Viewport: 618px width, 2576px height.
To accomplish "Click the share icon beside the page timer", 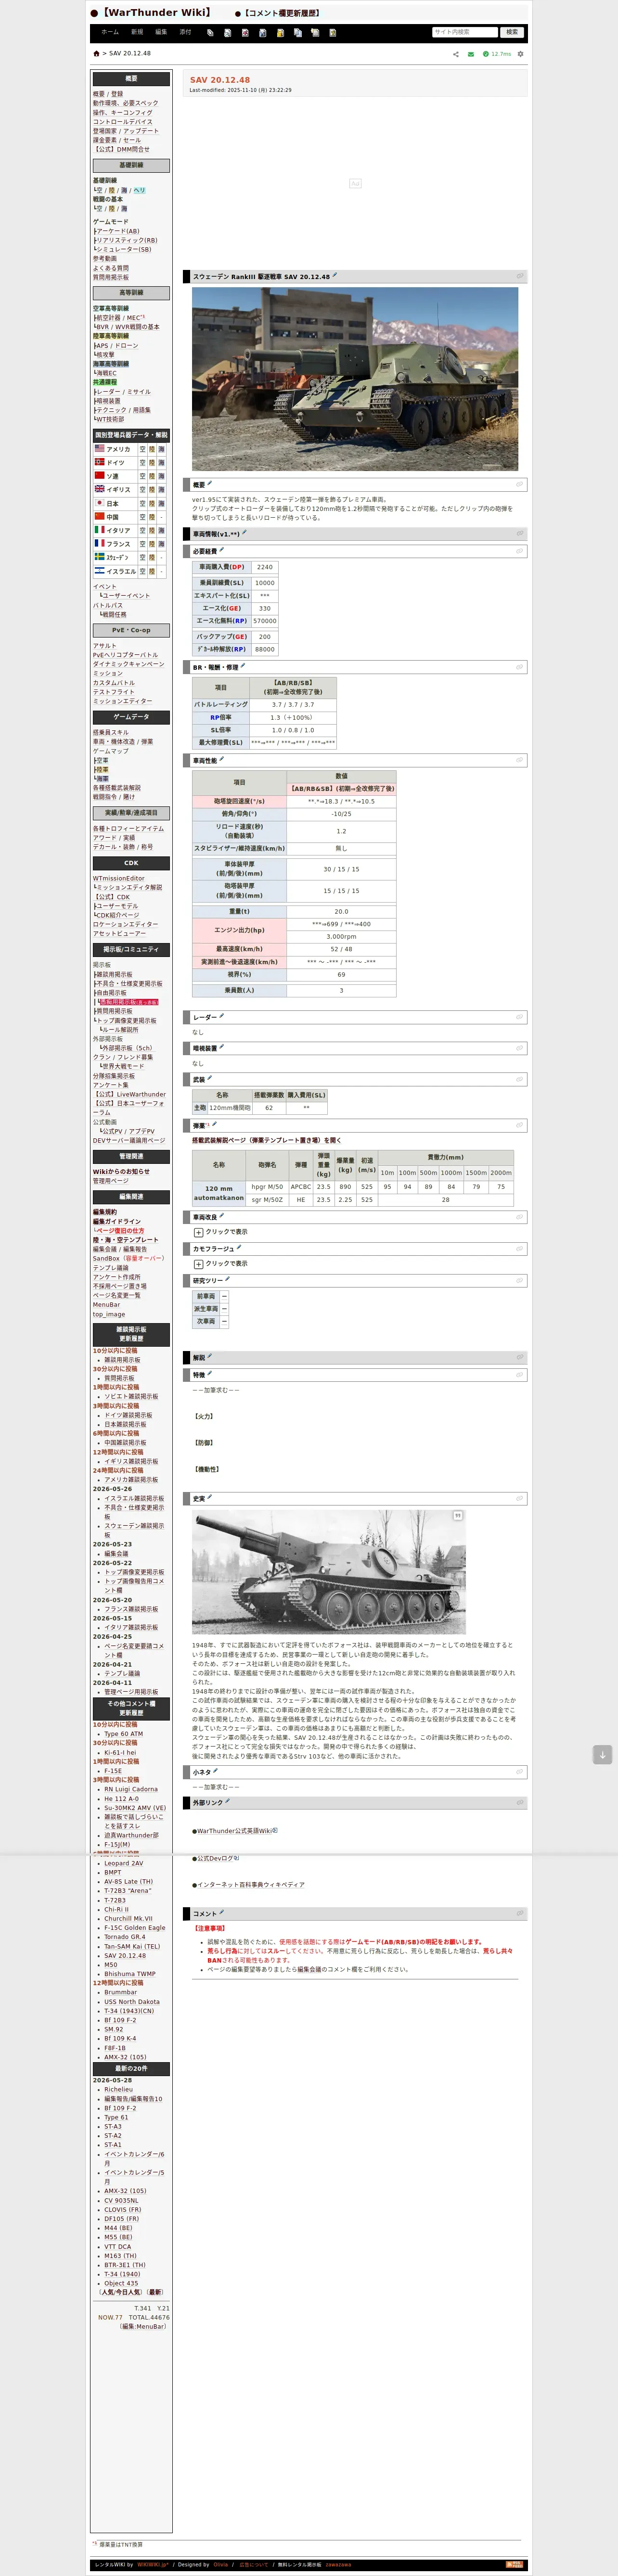I will coord(456,54).
